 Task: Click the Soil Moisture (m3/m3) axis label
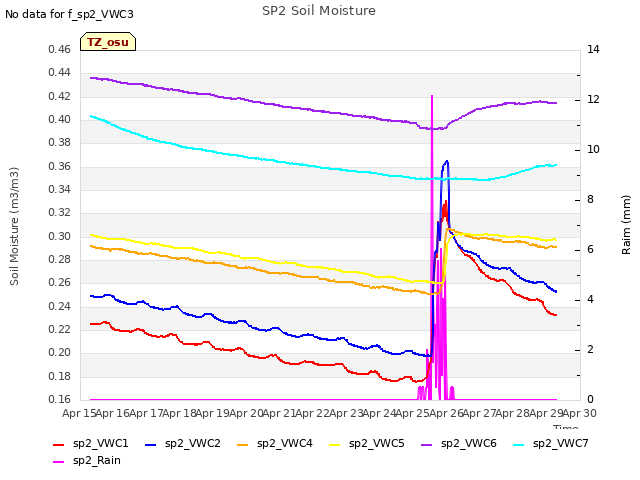pos(14,226)
